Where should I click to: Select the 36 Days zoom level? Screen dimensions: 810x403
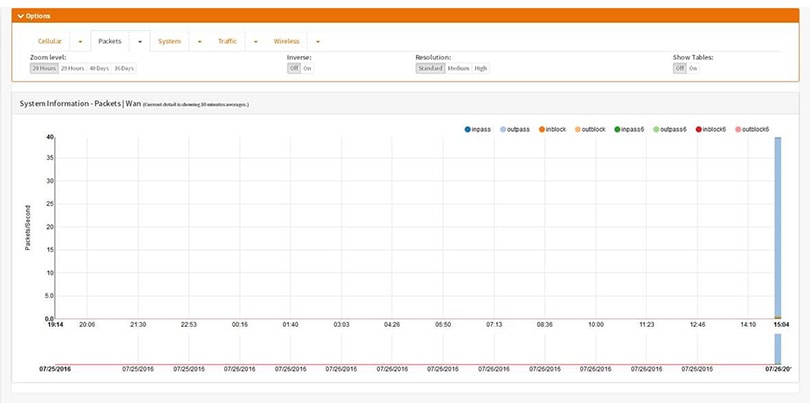pos(124,68)
